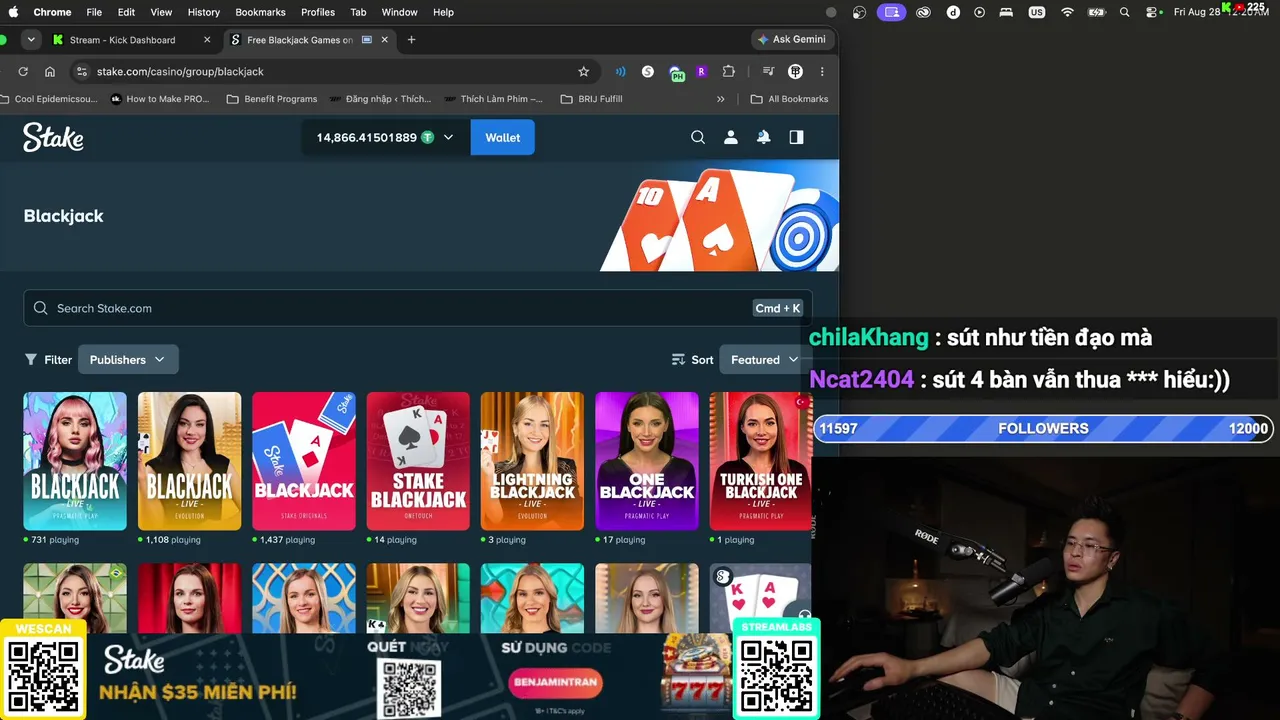This screenshot has height=720, width=1280.
Task: Open the Chrome media control icon
Action: [x=768, y=71]
